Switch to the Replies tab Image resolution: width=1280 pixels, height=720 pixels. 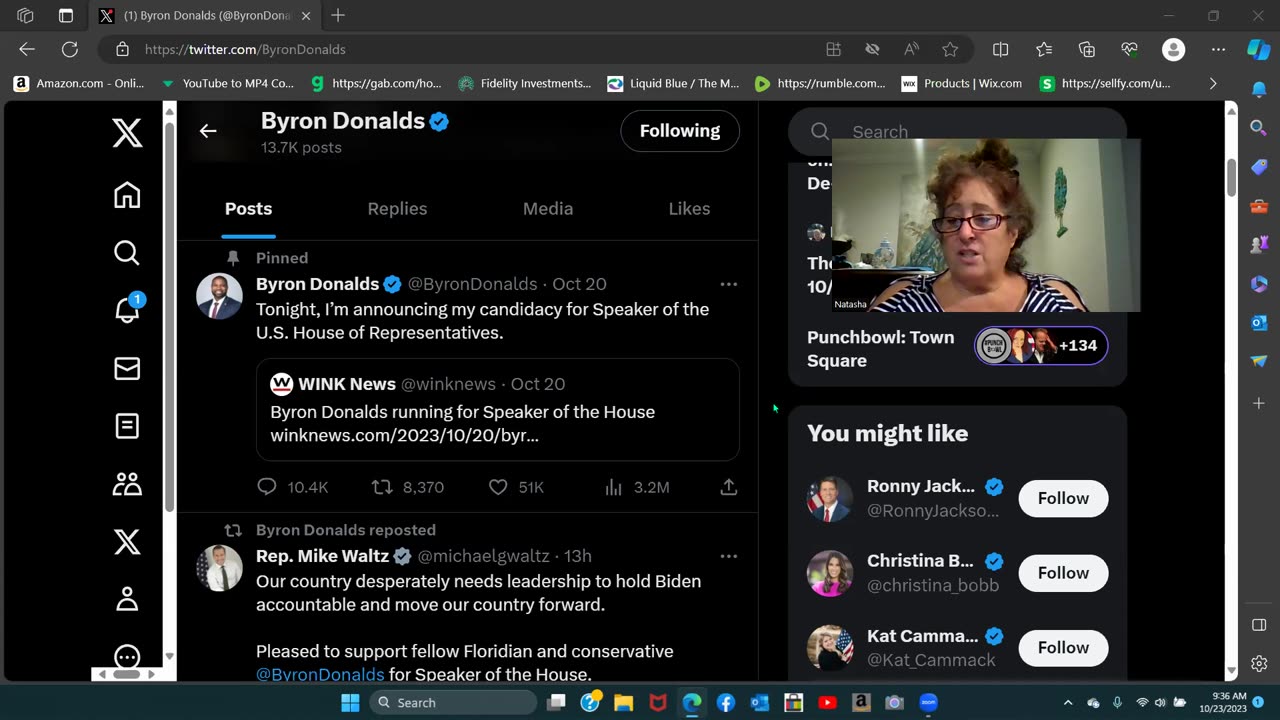click(397, 209)
